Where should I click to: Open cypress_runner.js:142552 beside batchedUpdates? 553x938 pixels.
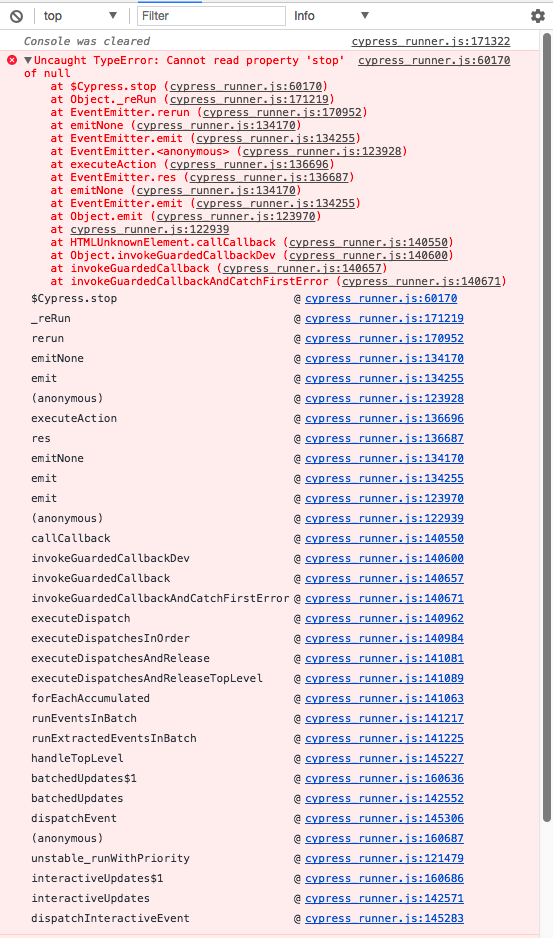pyautogui.click(x=384, y=799)
